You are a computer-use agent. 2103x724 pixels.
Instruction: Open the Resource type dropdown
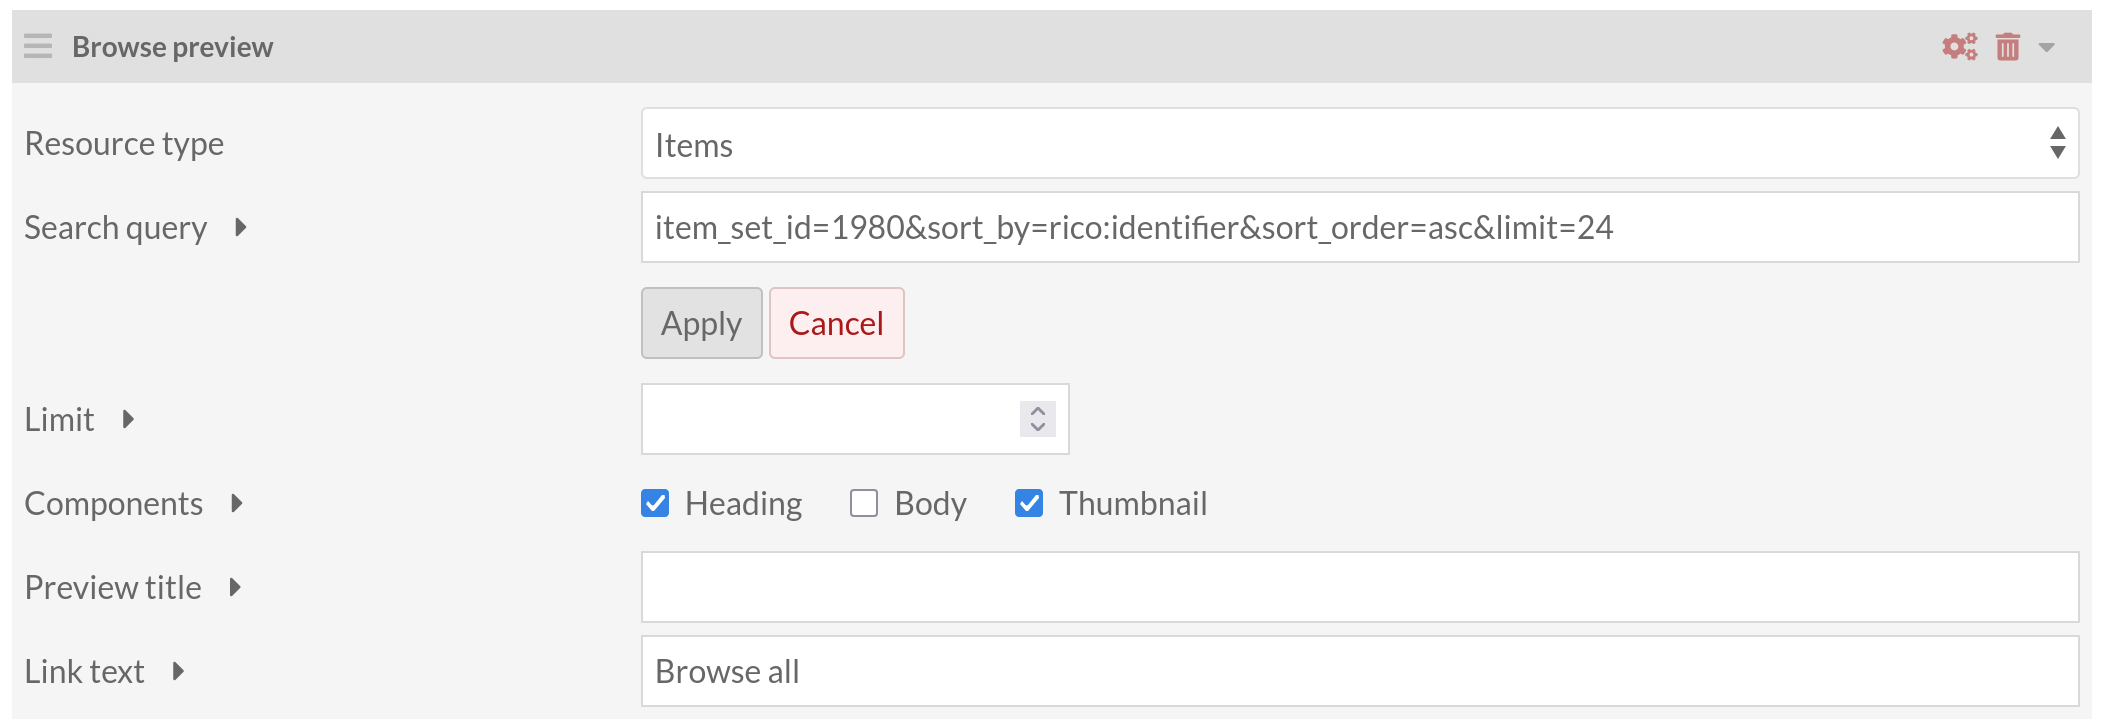[x=1359, y=144]
